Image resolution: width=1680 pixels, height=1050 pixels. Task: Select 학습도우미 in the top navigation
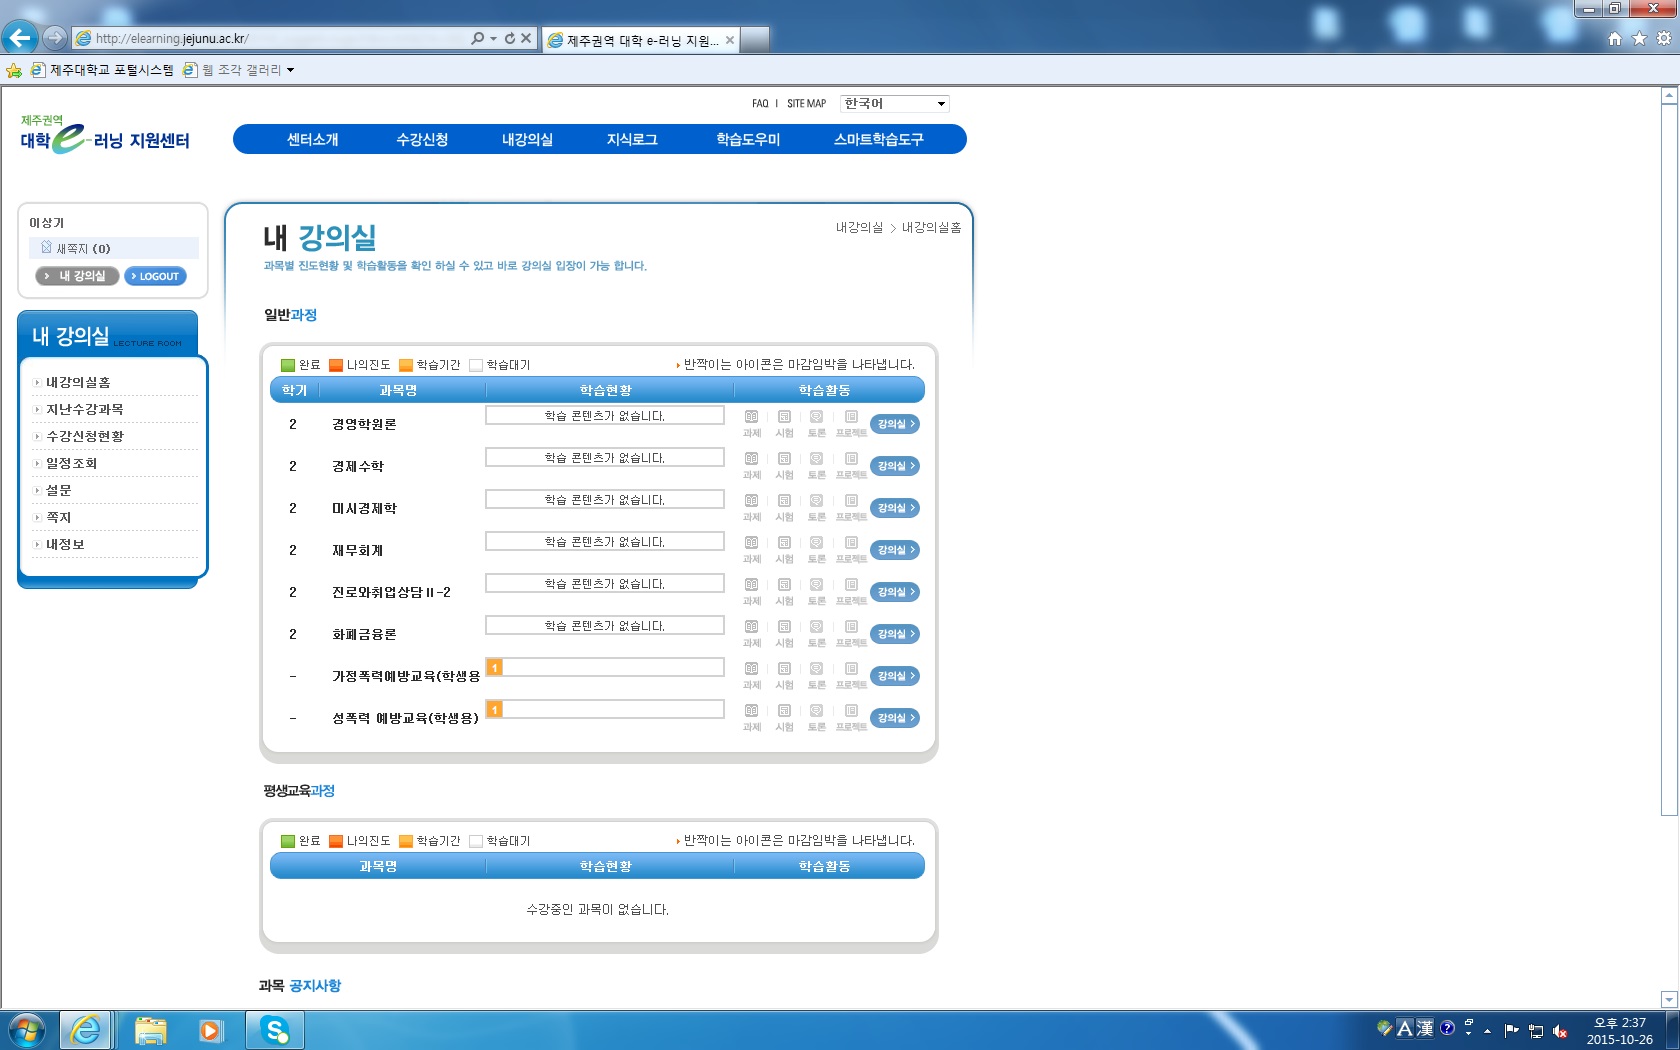coord(748,140)
